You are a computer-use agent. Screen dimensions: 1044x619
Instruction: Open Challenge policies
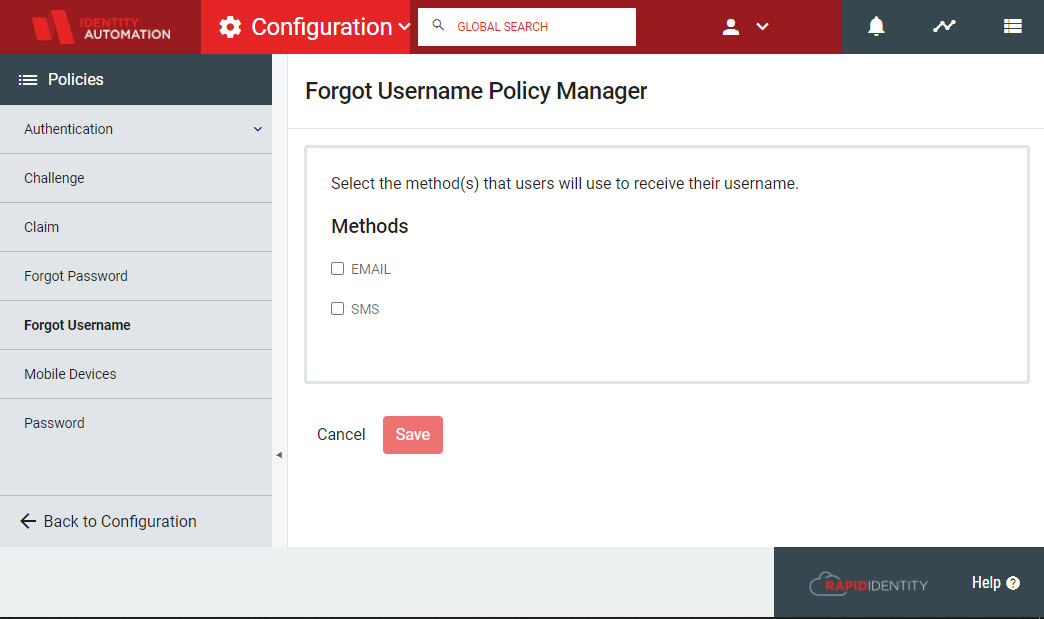pyautogui.click(x=136, y=178)
